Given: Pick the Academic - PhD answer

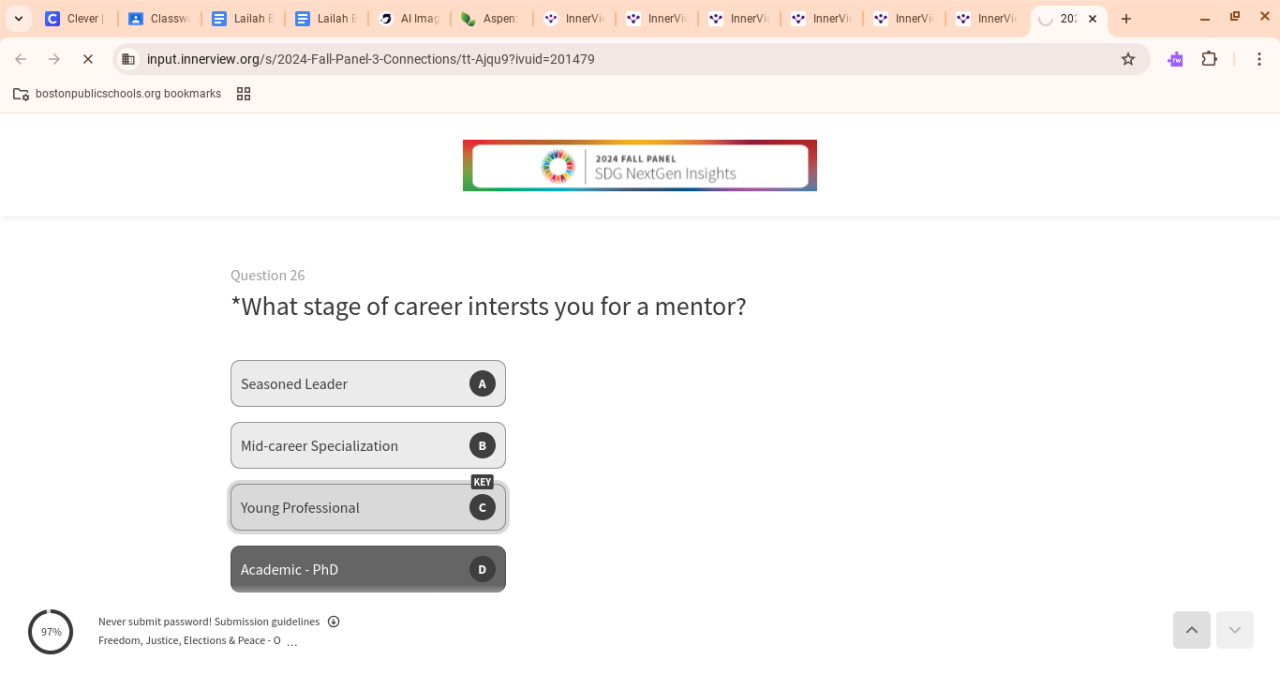Looking at the screenshot, I should click(368, 569).
